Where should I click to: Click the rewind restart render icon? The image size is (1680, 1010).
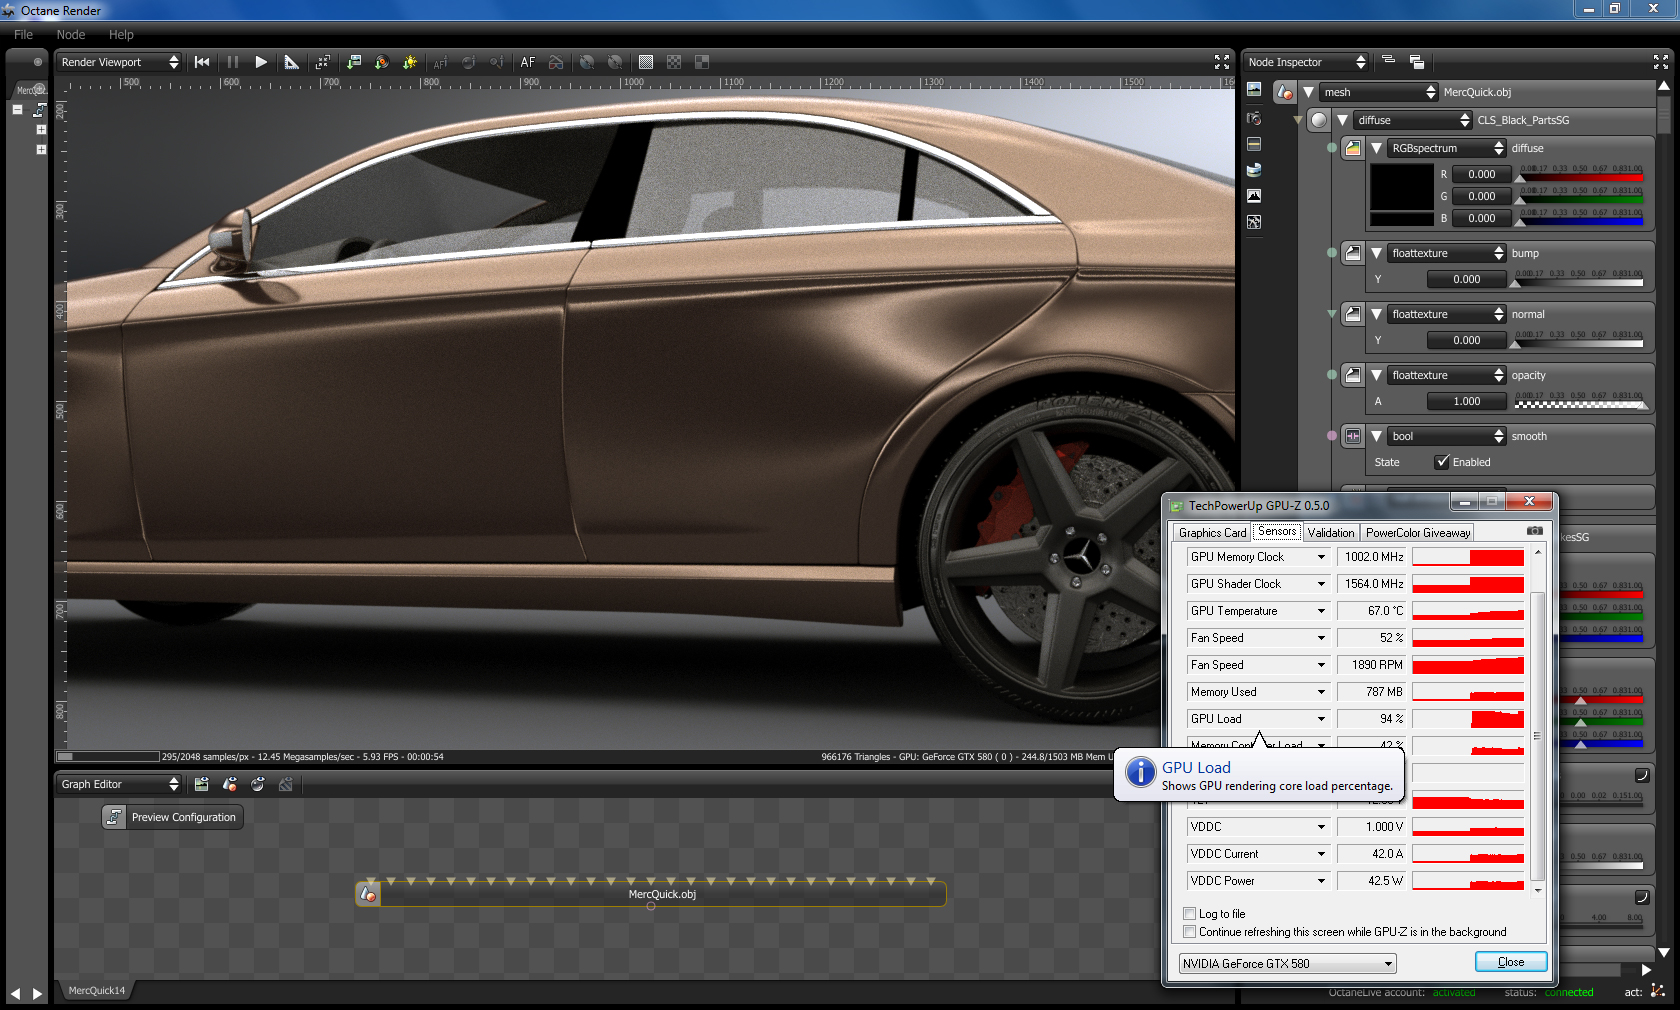[202, 62]
